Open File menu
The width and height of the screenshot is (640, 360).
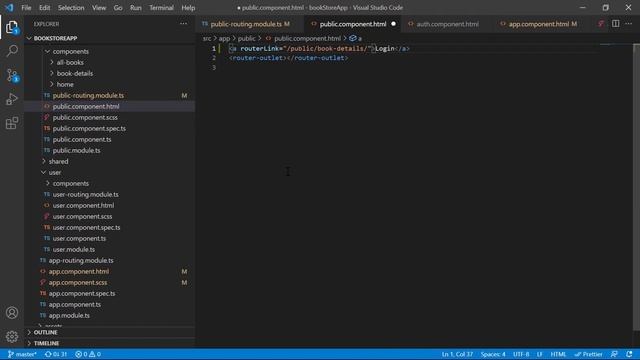[26, 8]
